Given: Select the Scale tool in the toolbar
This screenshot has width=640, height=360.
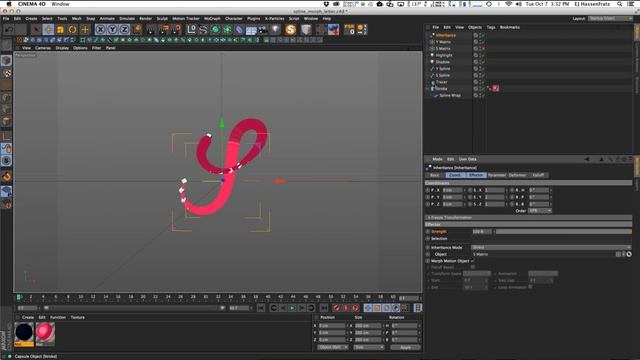Looking at the screenshot, I should (60, 29).
